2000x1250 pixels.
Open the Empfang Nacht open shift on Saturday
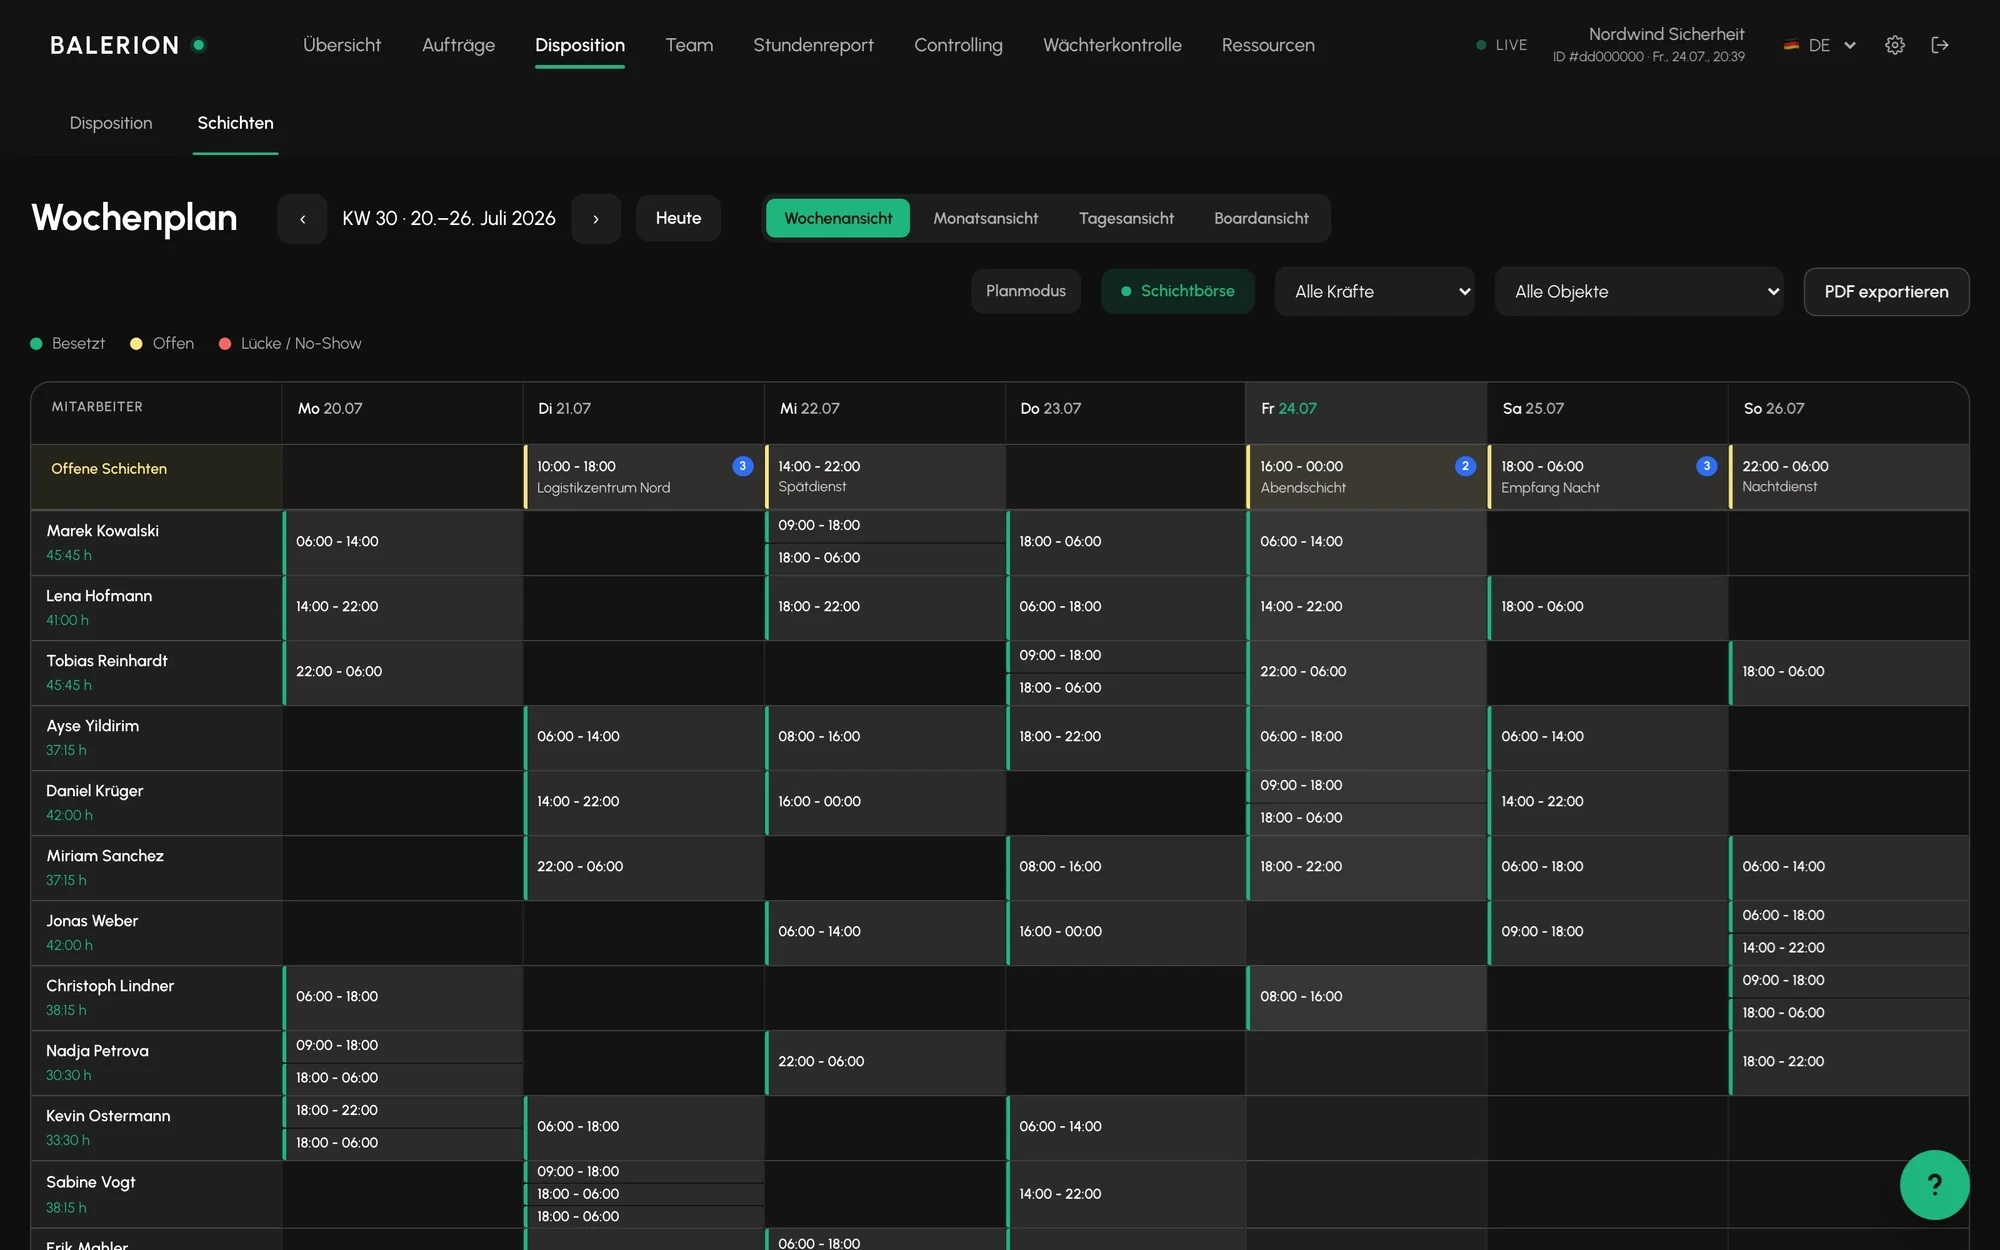pyautogui.click(x=1608, y=477)
